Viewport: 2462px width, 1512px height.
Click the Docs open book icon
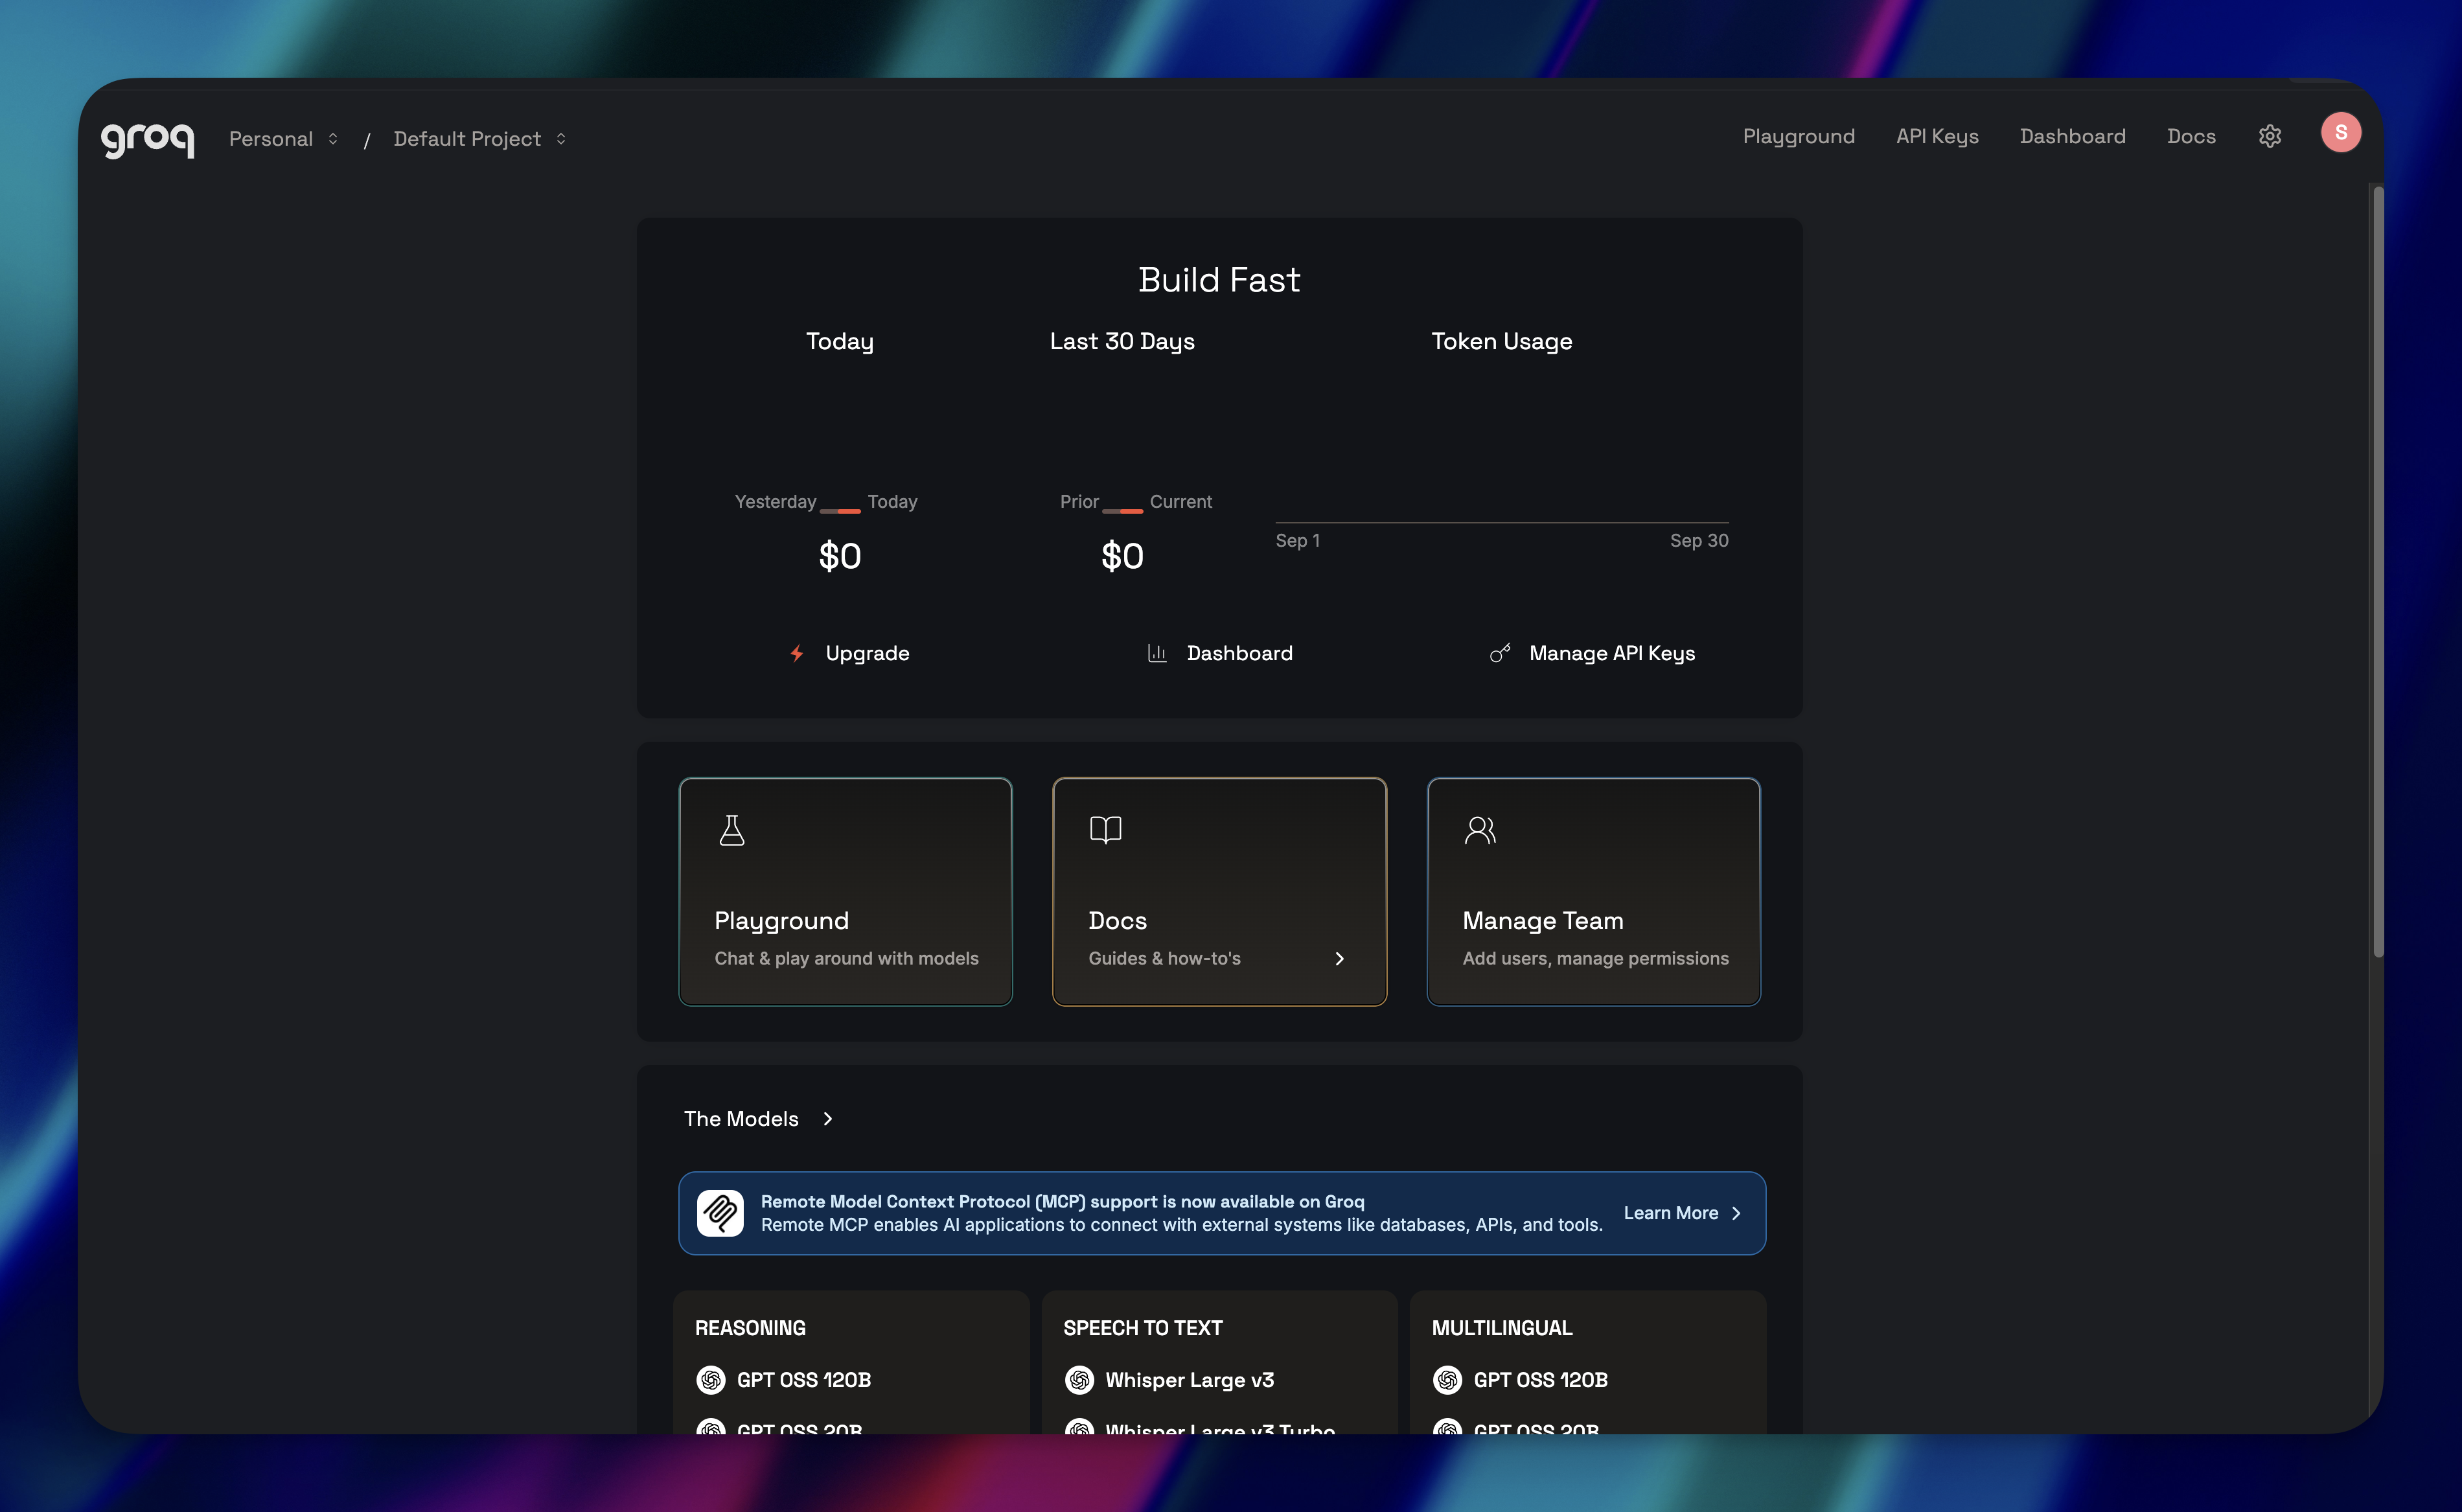(x=1105, y=830)
